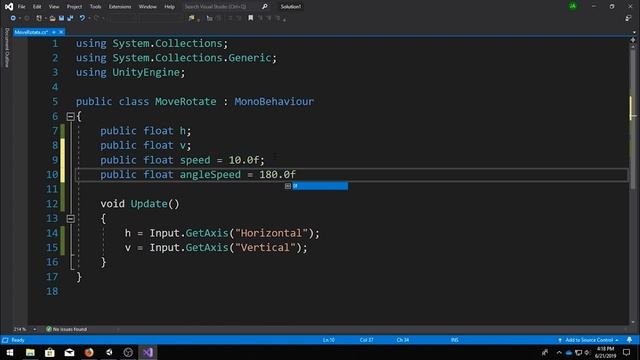Click the green account badge icon

click(x=573, y=6)
